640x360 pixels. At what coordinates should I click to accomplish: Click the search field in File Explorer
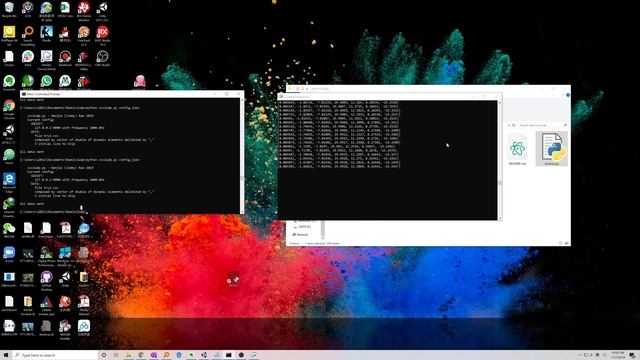(542, 125)
